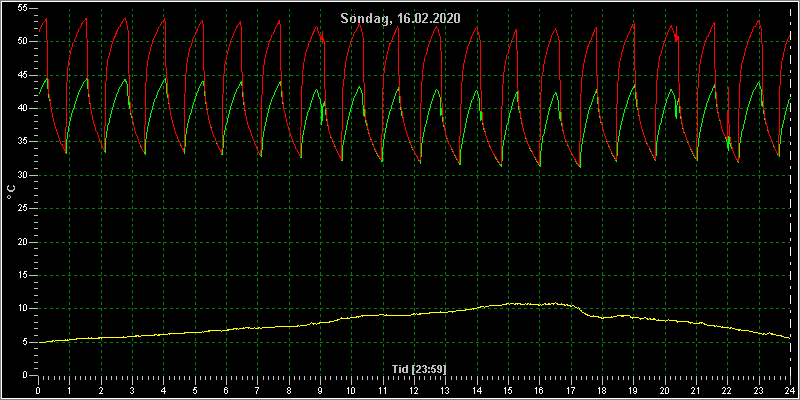Screen dimensions: 800x400
Task: Click hour 3 on the time axis
Action: [x=132, y=390]
